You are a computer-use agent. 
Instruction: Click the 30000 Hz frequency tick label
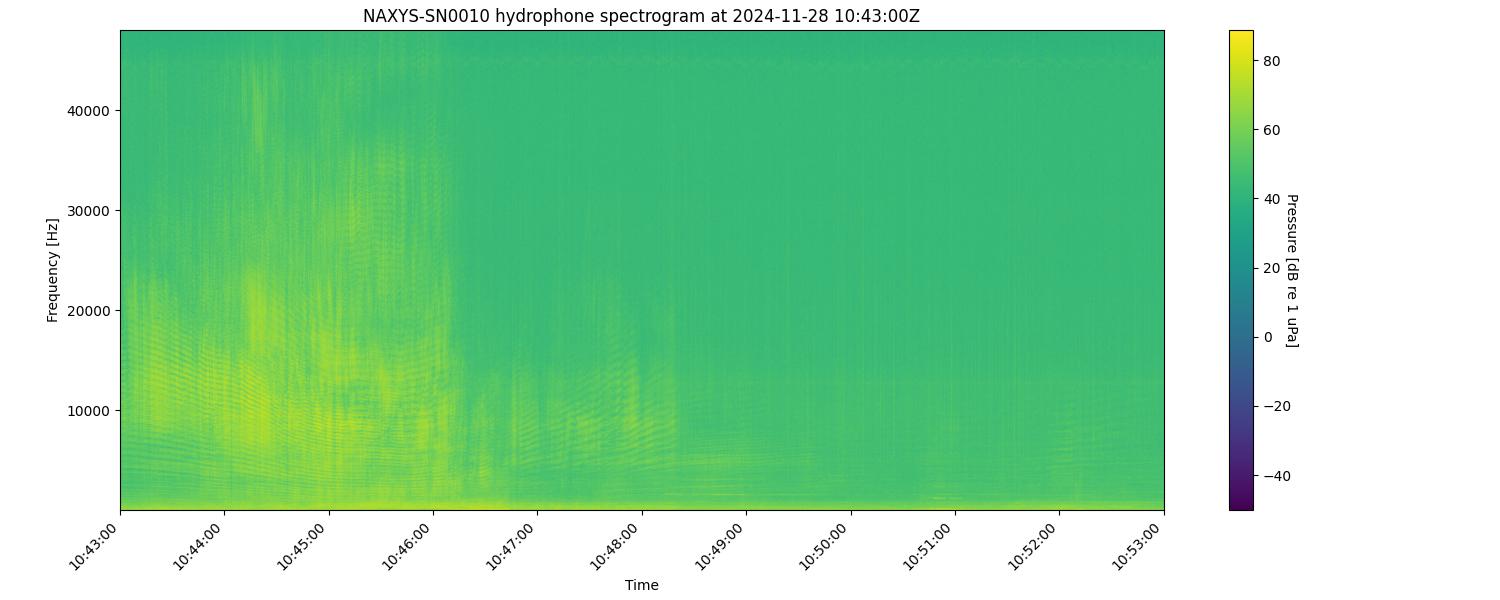[x=88, y=210]
